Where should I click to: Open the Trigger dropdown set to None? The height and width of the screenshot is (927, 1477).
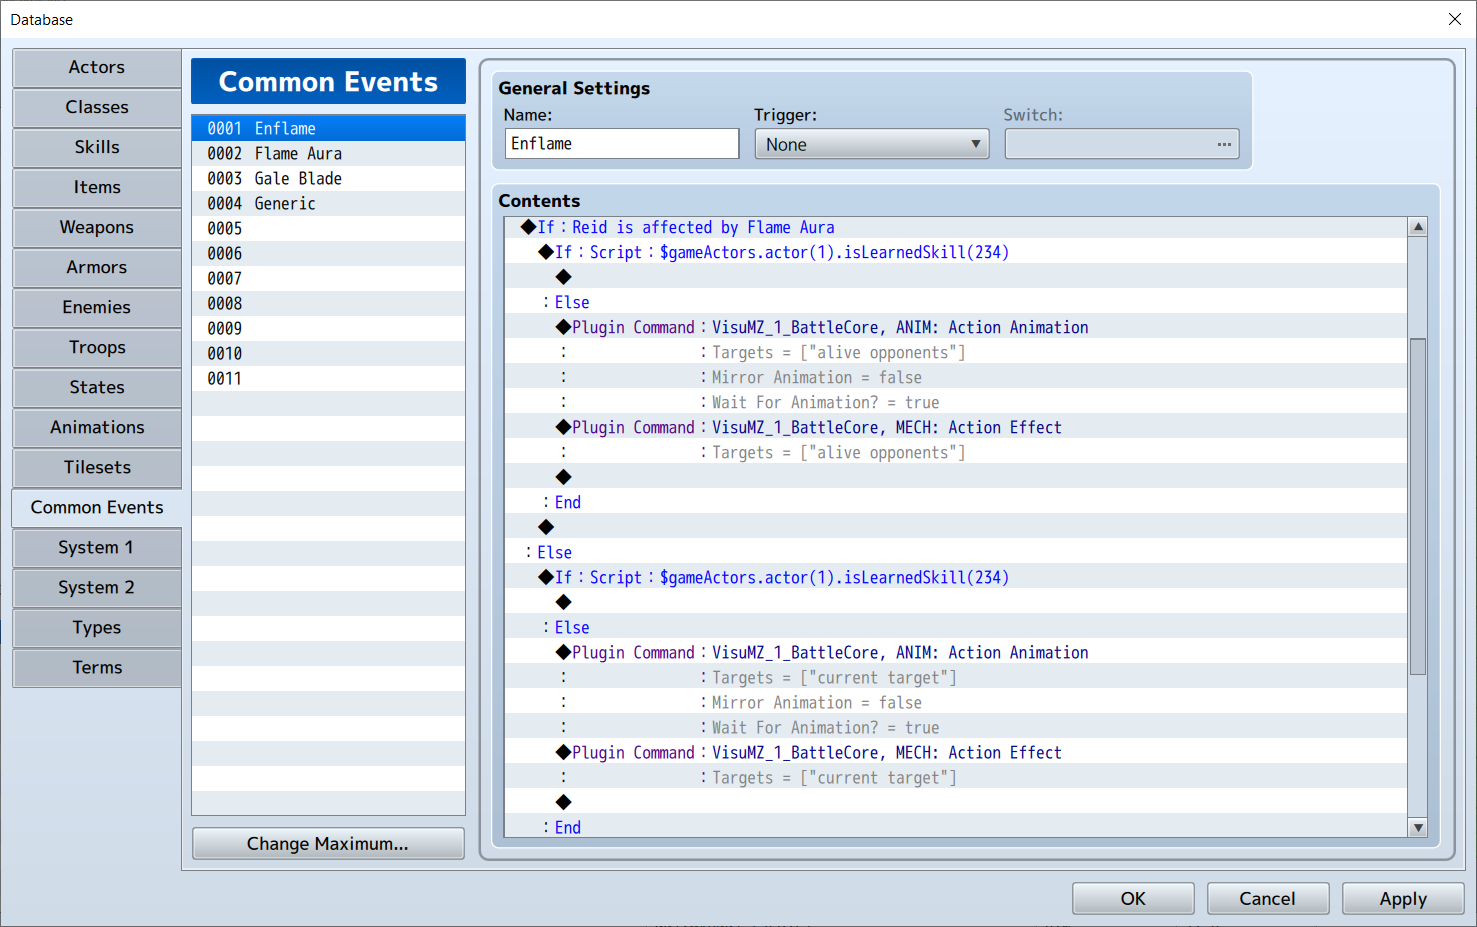[x=872, y=144]
